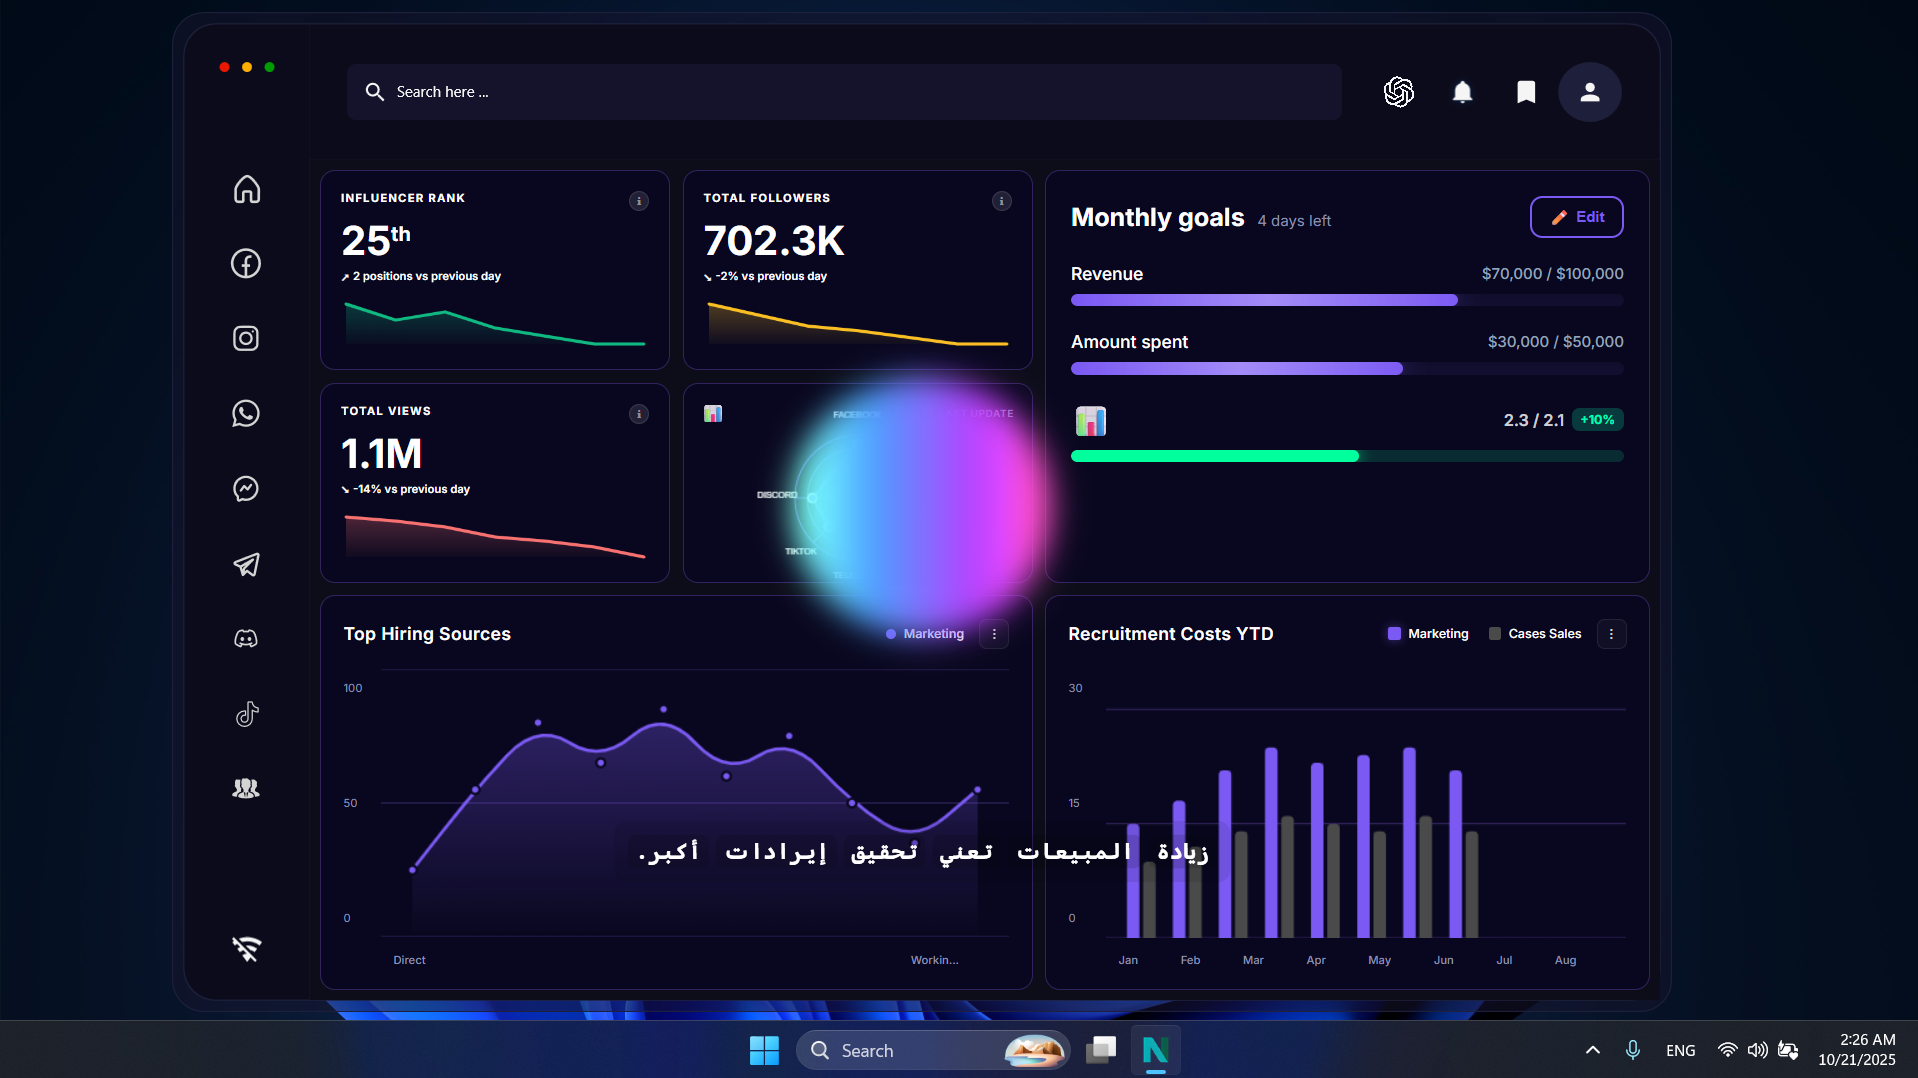
Task: Select the Discord icon in the sidebar
Action: (x=245, y=638)
